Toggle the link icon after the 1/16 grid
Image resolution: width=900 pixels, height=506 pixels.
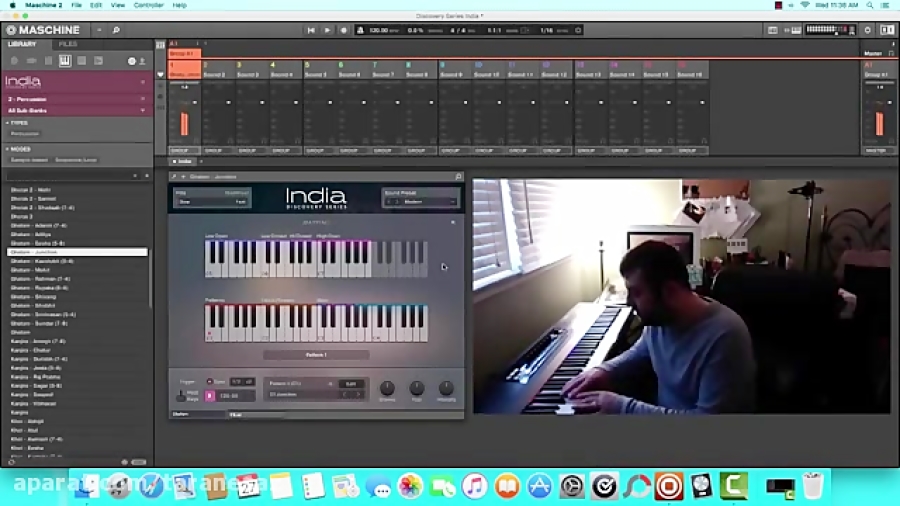578,30
